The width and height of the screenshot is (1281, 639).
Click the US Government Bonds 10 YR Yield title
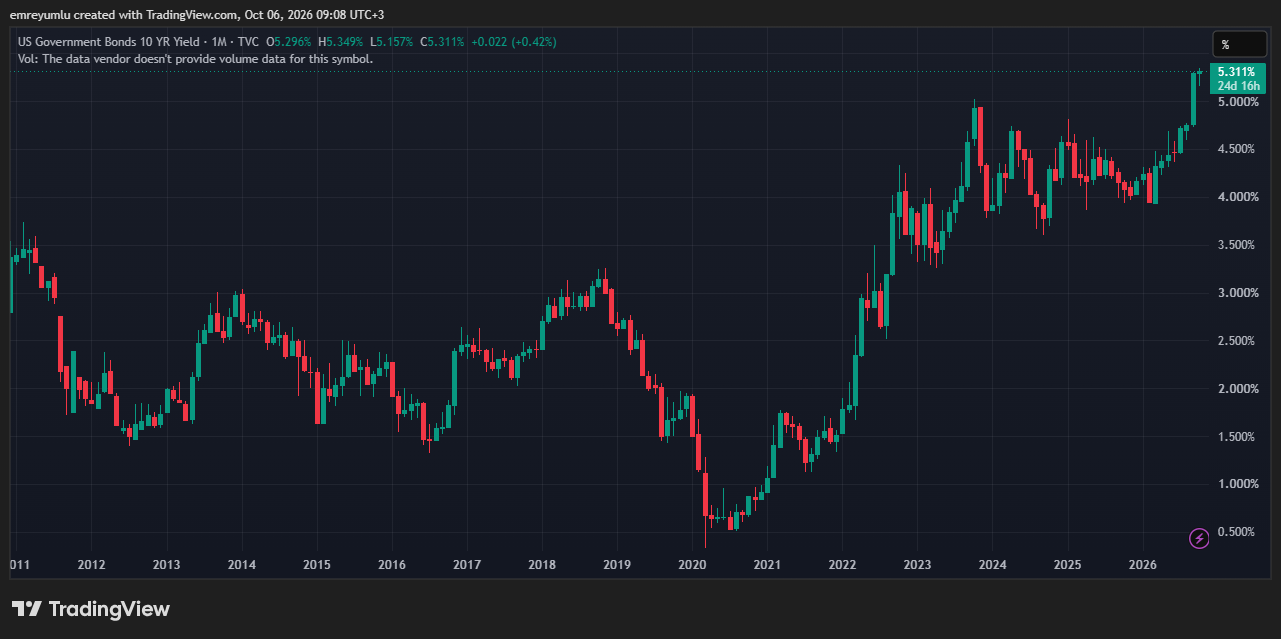pos(111,42)
